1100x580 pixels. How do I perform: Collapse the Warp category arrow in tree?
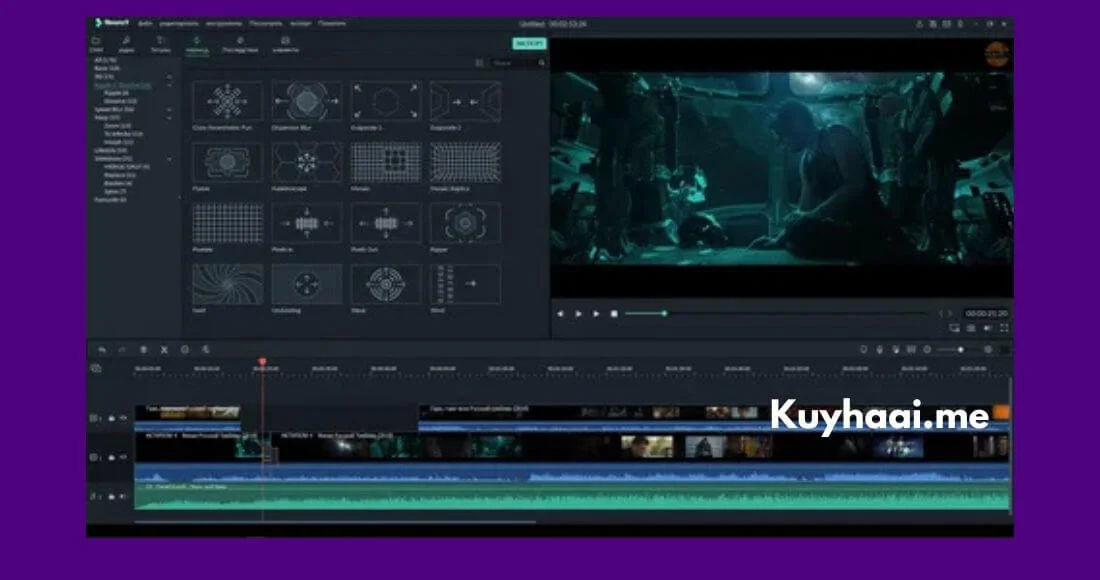(x=169, y=119)
